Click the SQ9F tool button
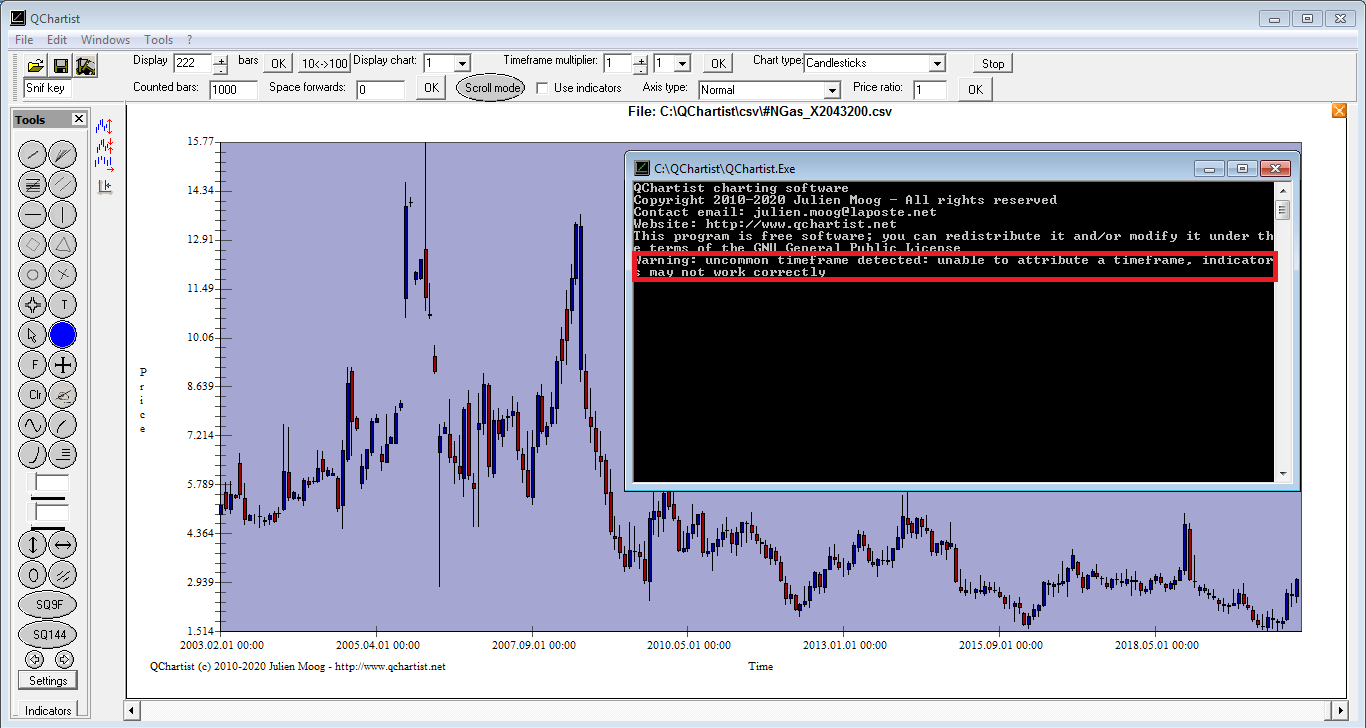Image resolution: width=1366 pixels, height=728 pixels. (48, 605)
